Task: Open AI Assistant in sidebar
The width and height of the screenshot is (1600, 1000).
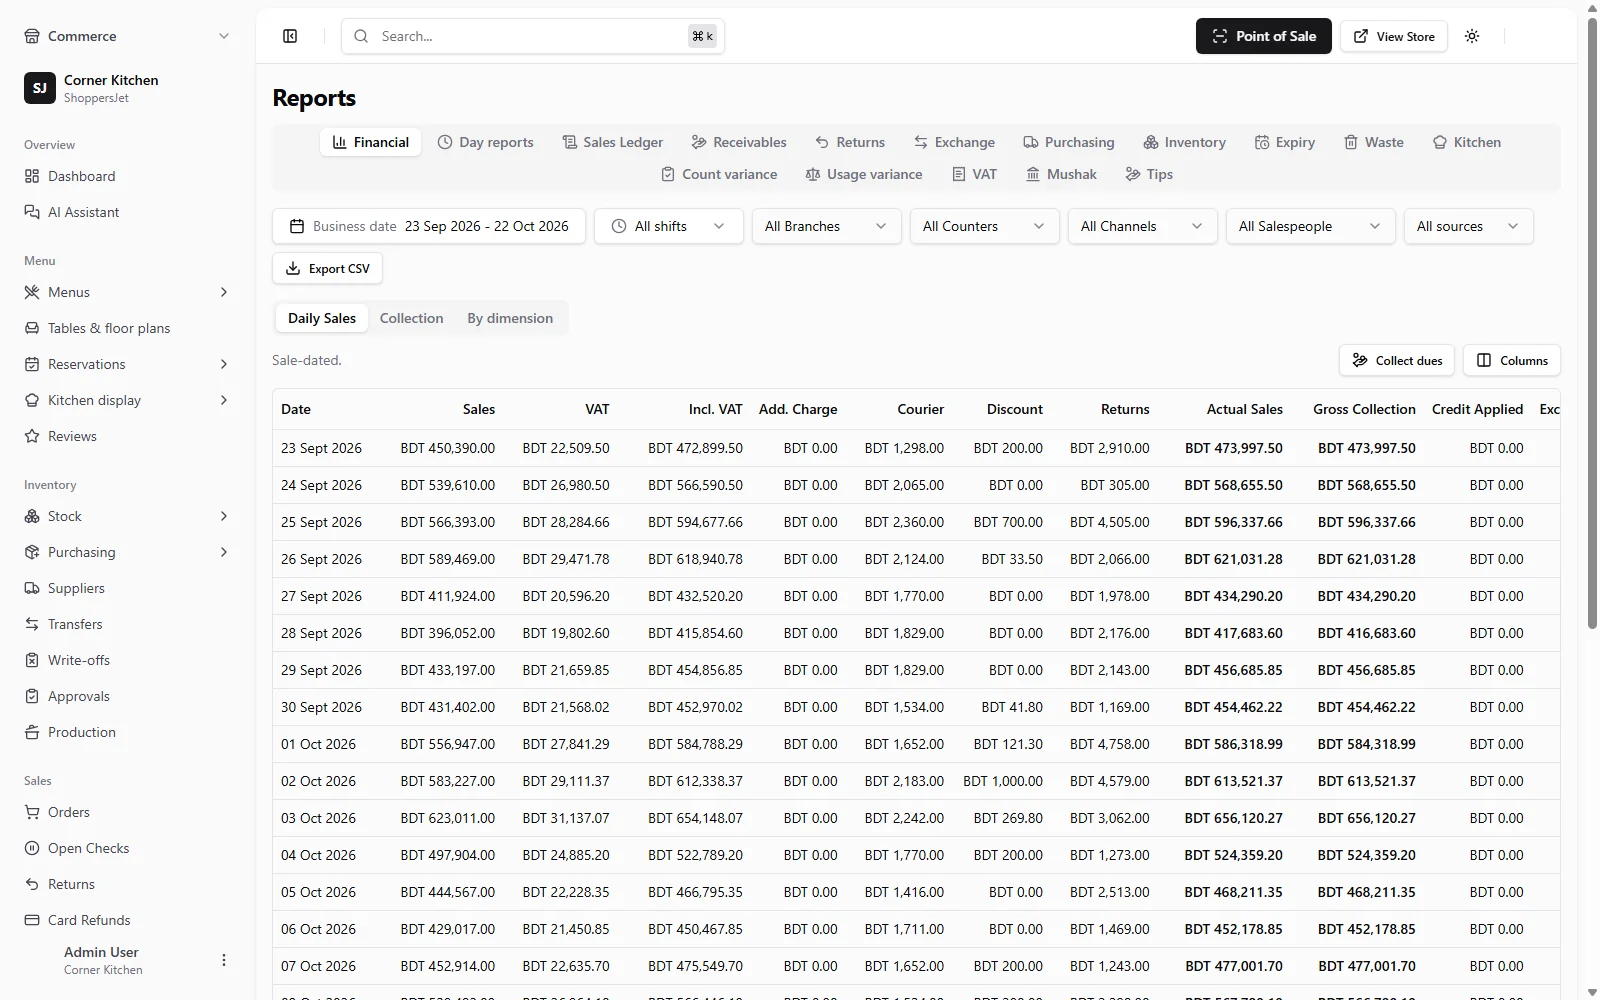Action: pos(127,212)
